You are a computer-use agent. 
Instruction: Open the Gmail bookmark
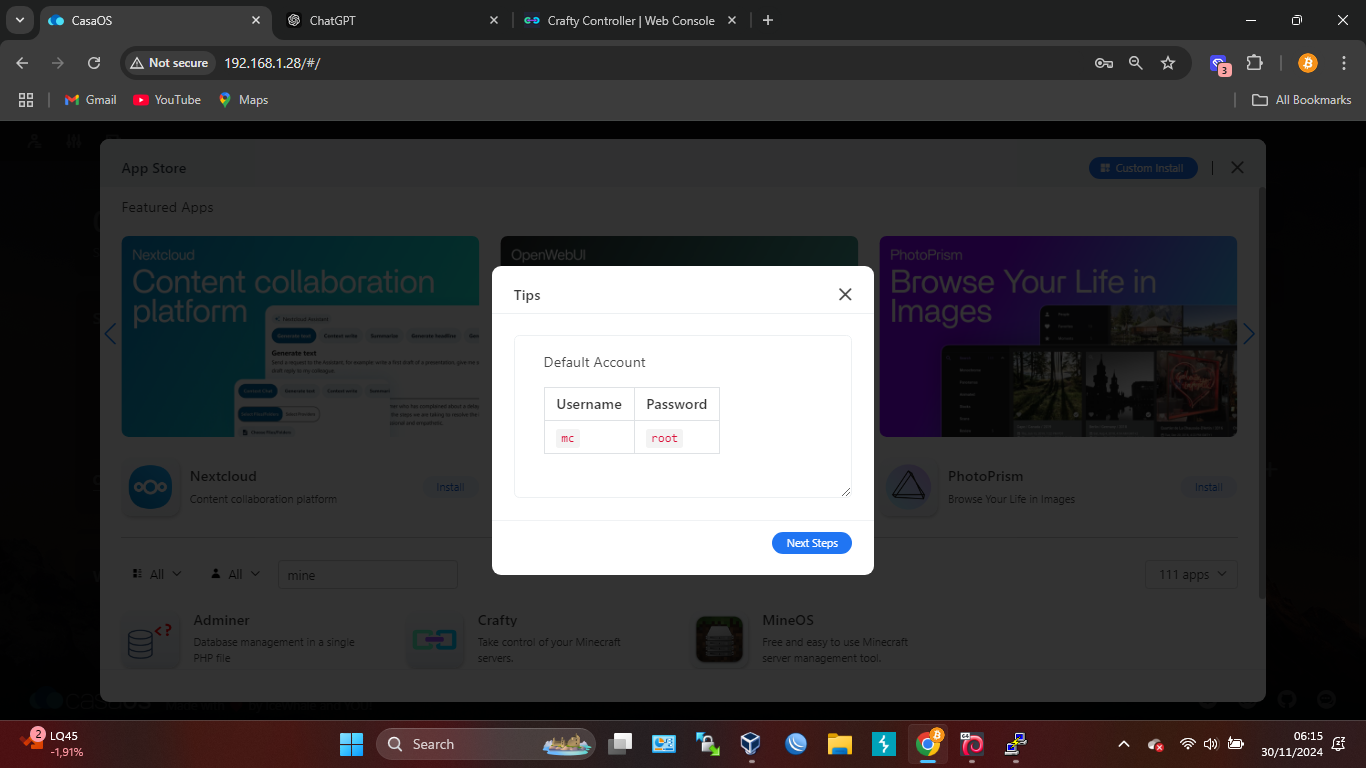pyautogui.click(x=91, y=100)
